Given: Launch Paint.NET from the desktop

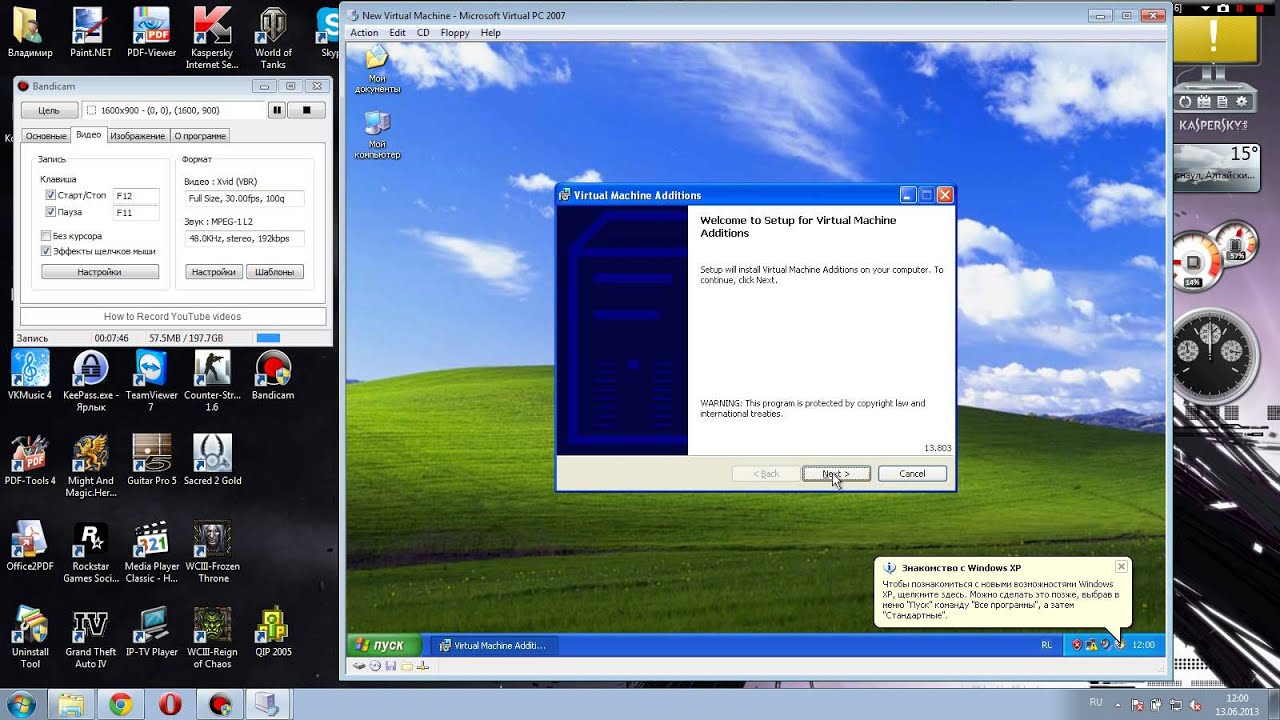Looking at the screenshot, I should click(91, 32).
